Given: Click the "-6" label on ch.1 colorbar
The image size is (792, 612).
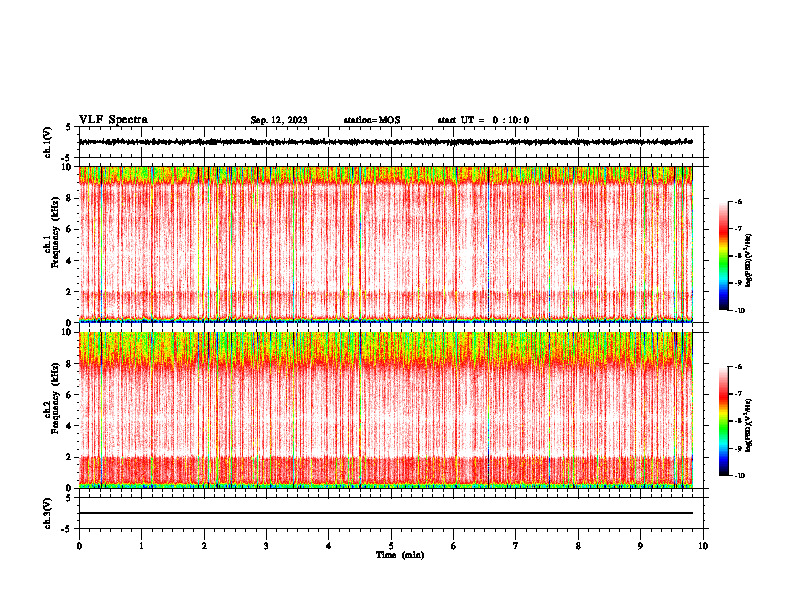Looking at the screenshot, I should (738, 201).
